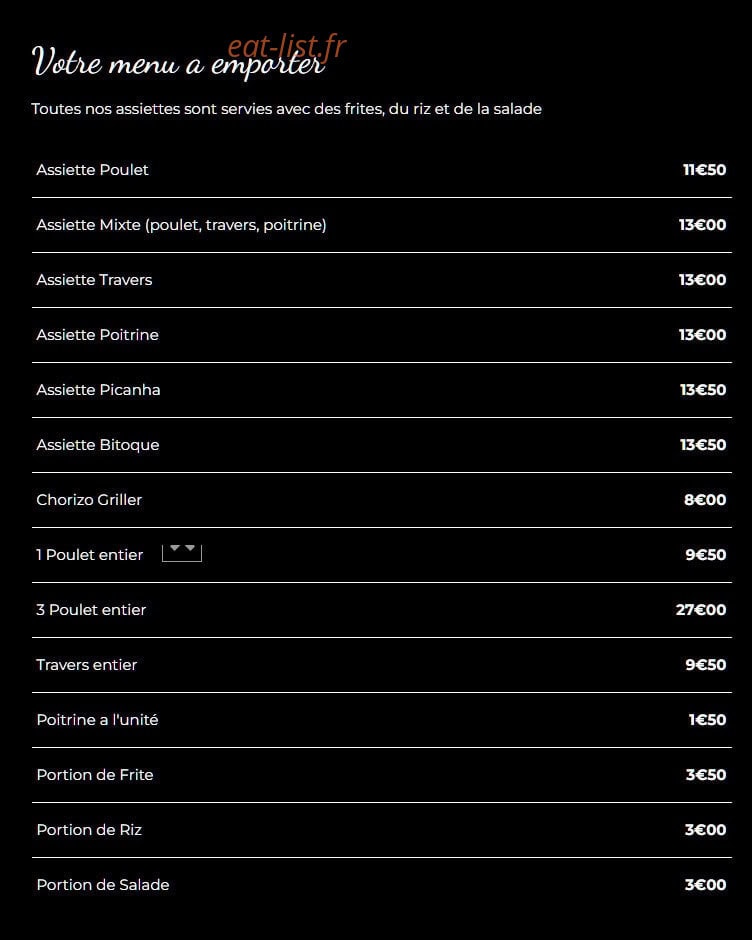Click the Portion de Riz item
This screenshot has height=940, width=752.
pos(381,830)
